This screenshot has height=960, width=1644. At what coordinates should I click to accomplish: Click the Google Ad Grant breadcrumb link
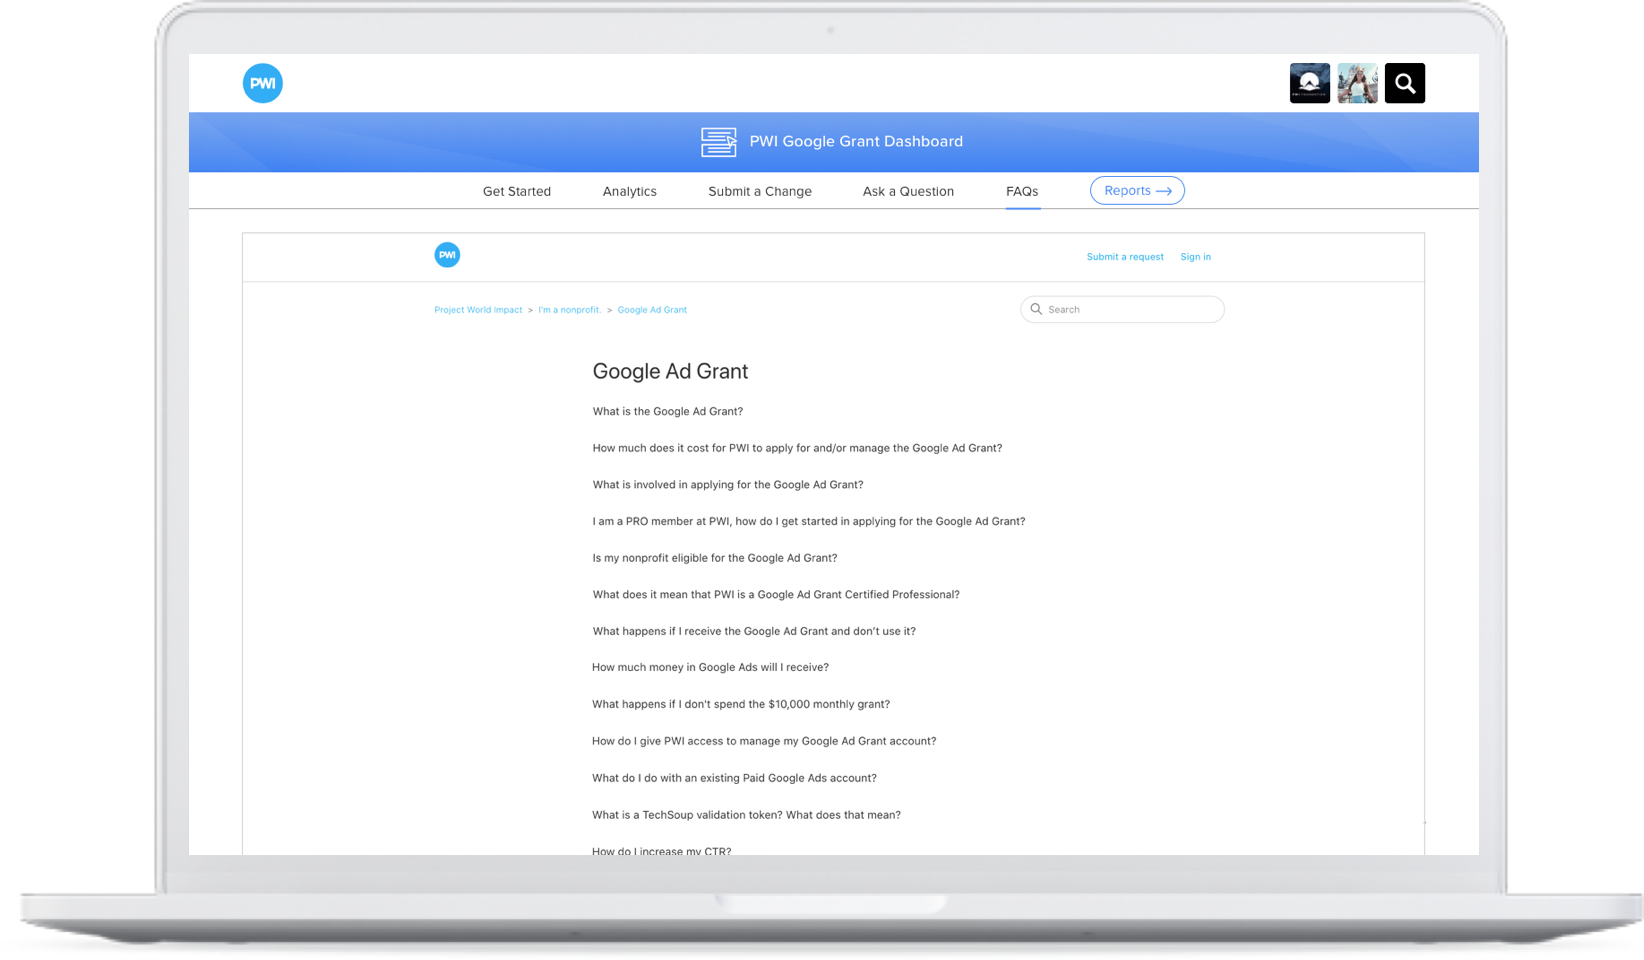coord(652,310)
